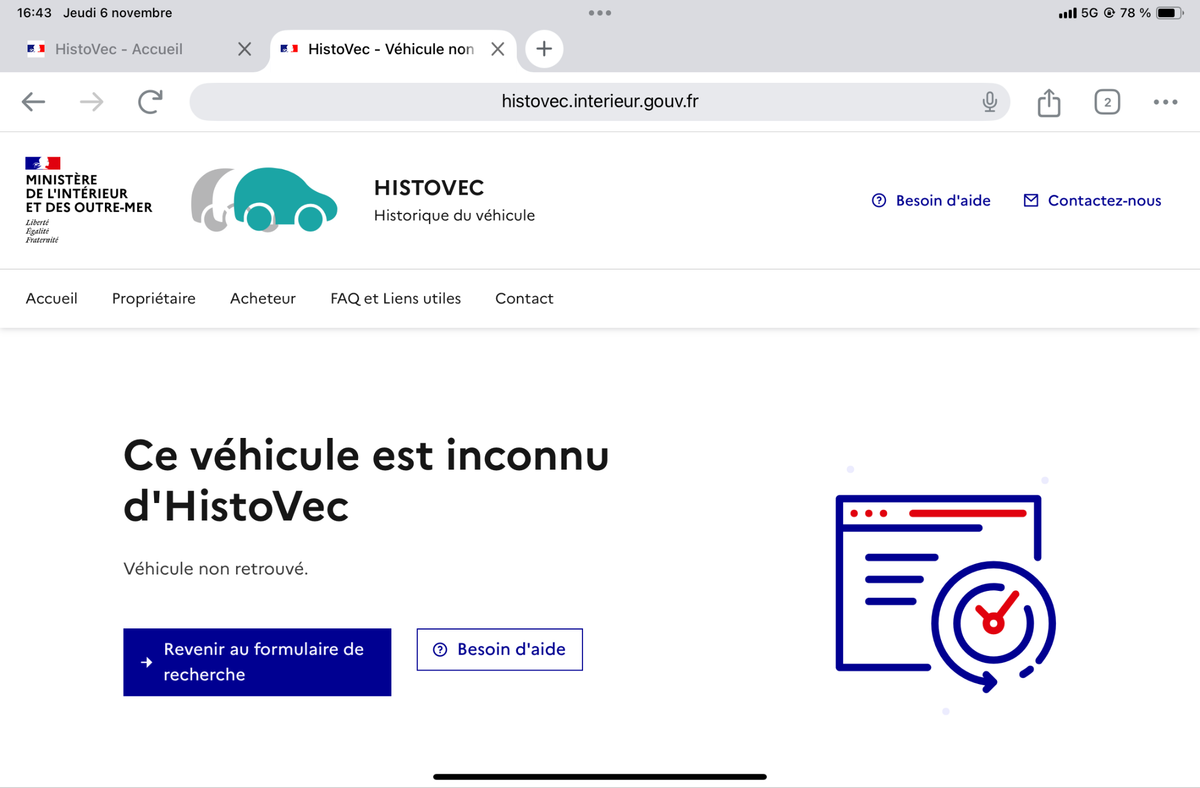Viewport: 1200px width, 788px height.
Task: Tap the browser back arrow
Action: click(x=34, y=102)
